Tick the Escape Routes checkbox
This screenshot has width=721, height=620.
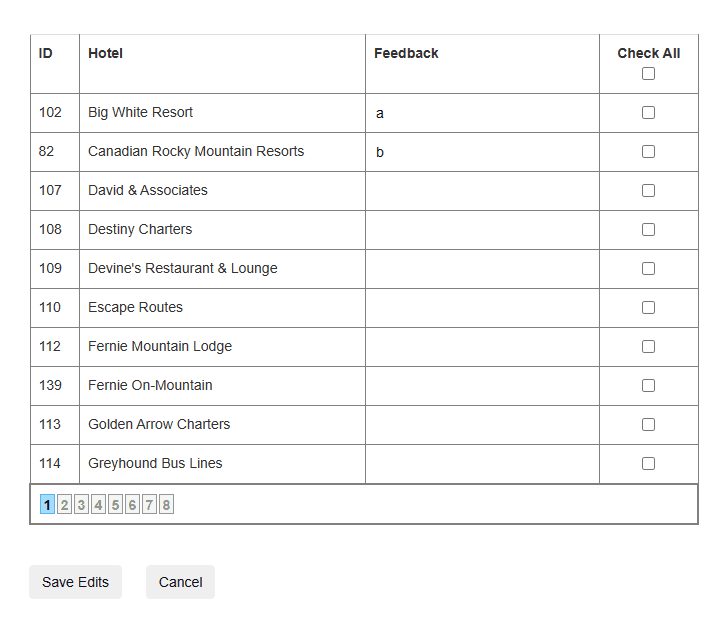pyautogui.click(x=648, y=308)
